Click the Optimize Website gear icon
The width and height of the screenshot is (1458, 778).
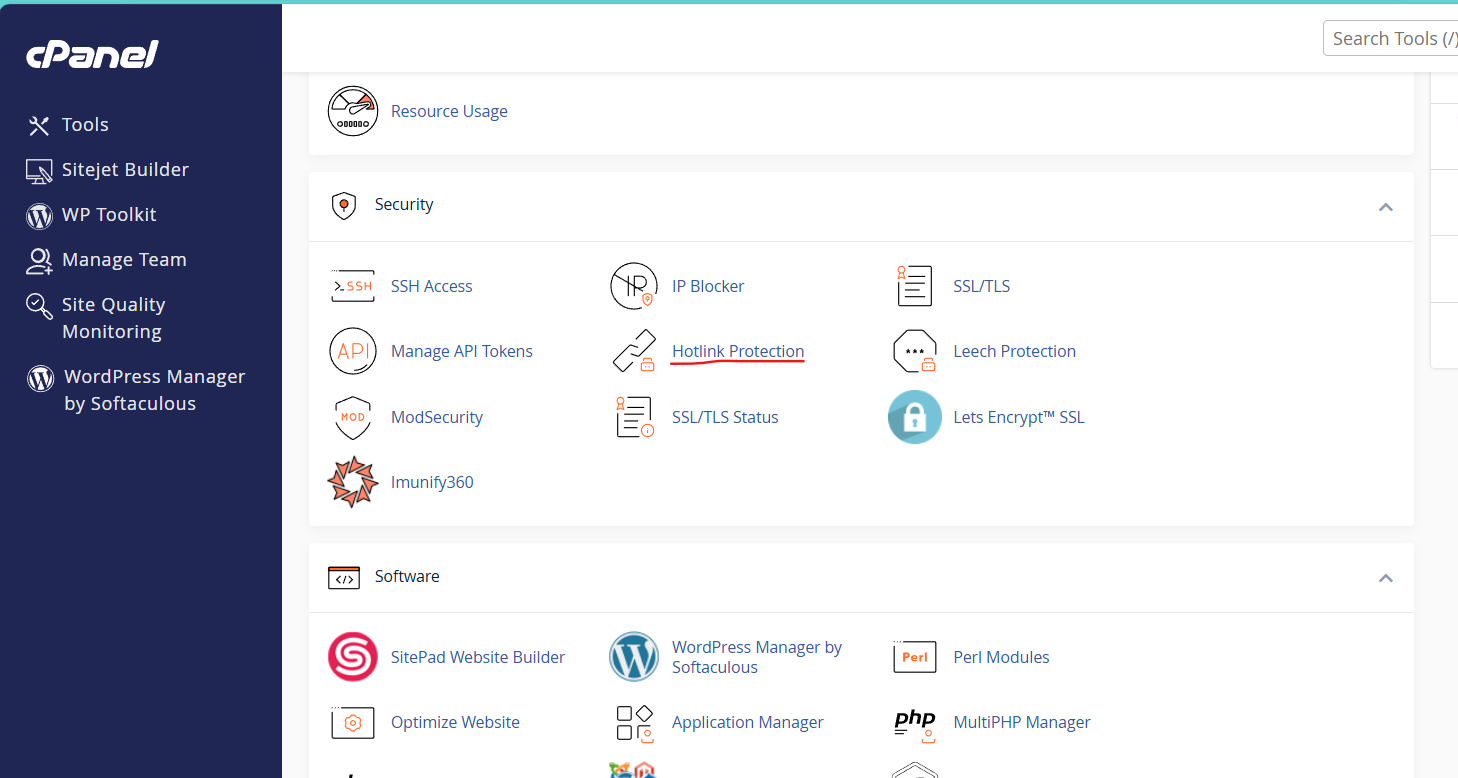[353, 722]
